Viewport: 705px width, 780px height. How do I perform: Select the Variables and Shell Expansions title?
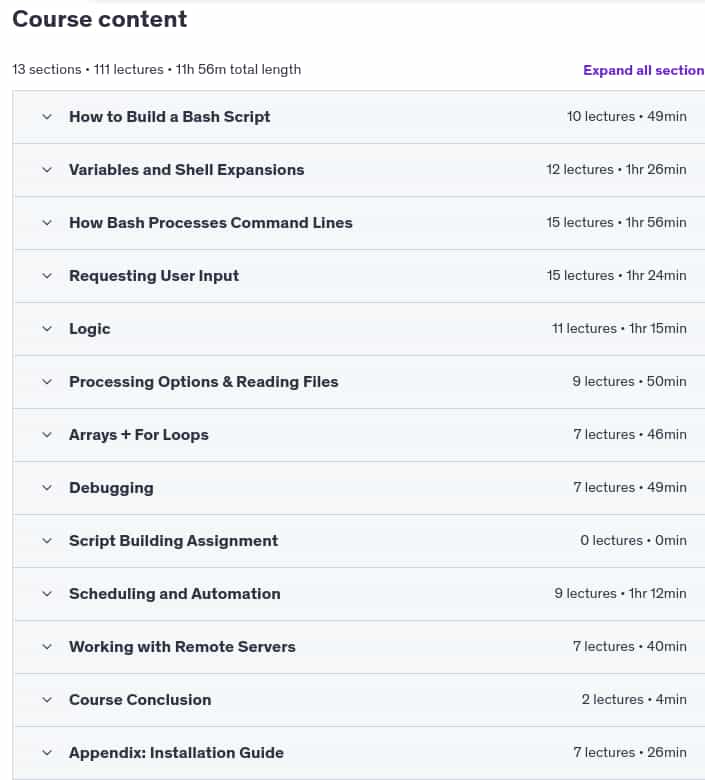187,170
